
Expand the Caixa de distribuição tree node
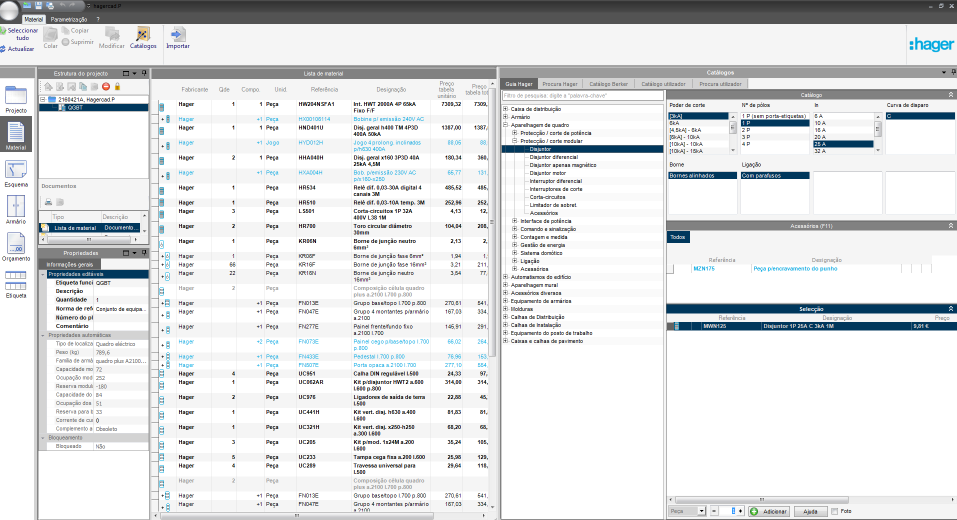coord(505,108)
